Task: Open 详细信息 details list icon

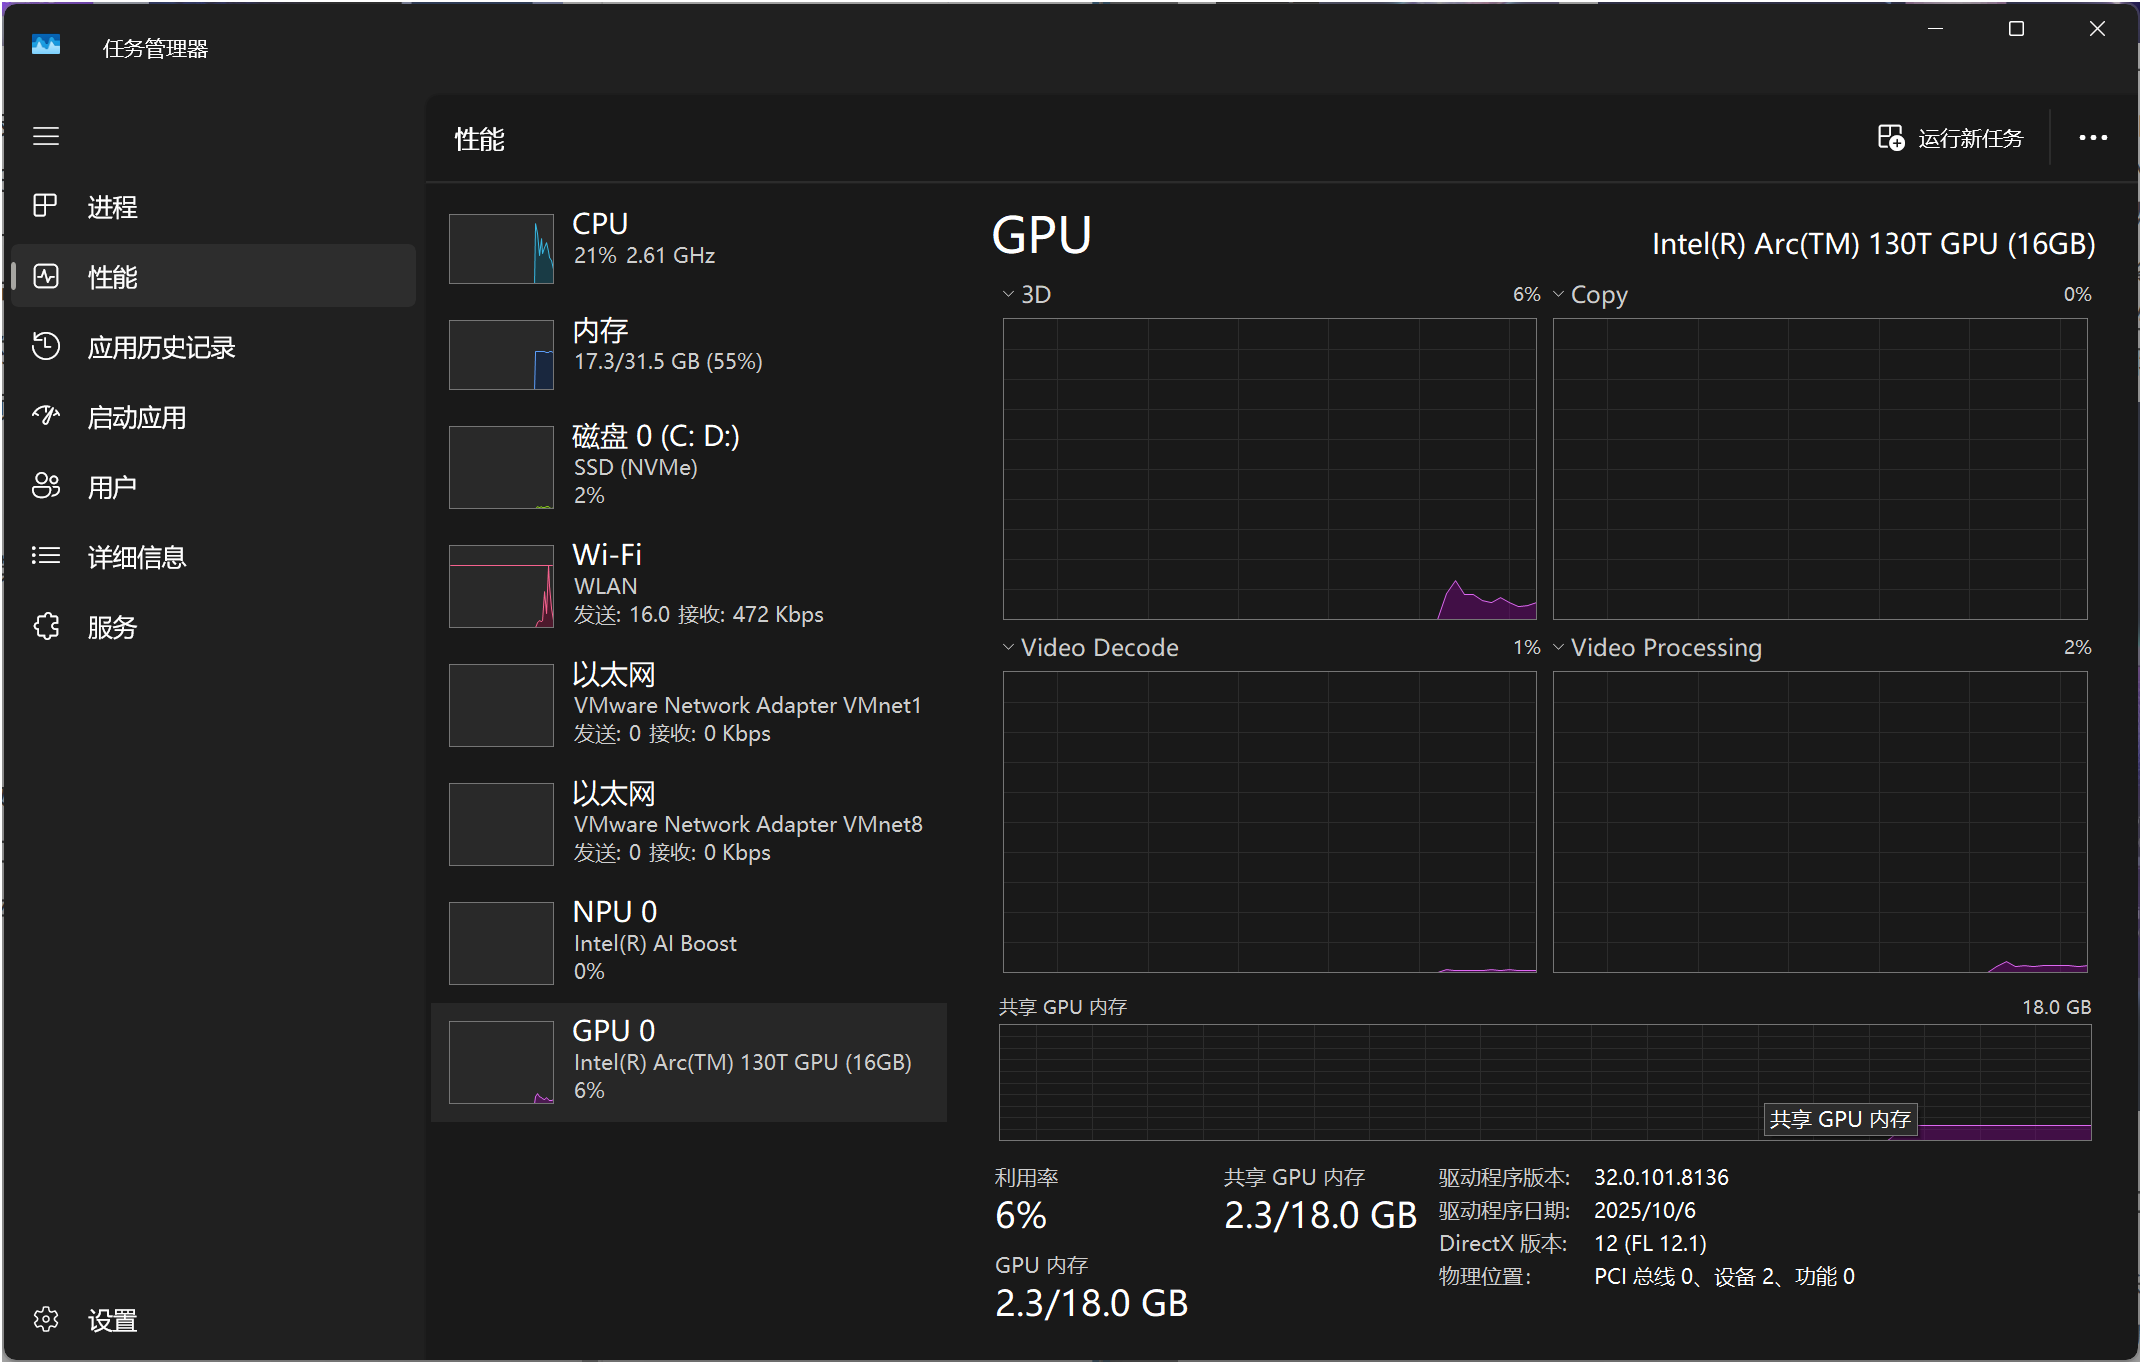Action: (46, 556)
